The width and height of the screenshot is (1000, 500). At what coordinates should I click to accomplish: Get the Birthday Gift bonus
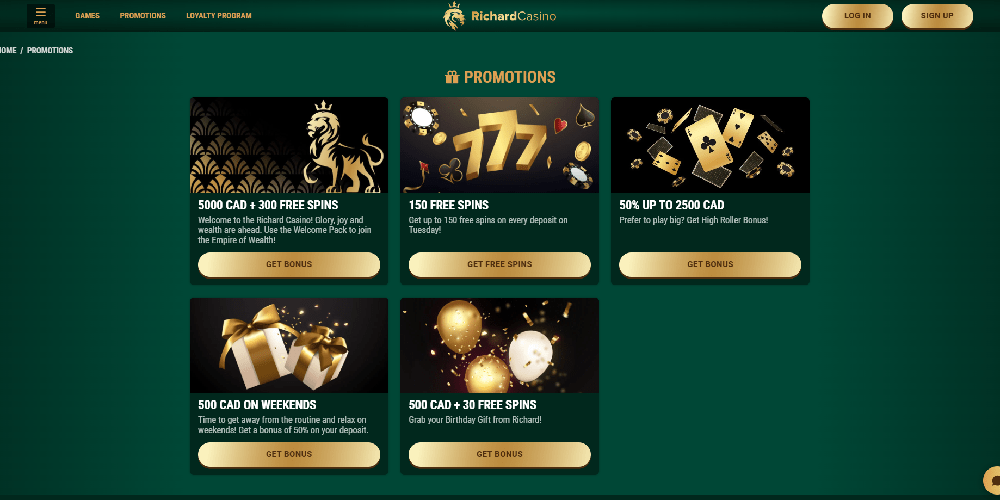pyautogui.click(x=499, y=454)
